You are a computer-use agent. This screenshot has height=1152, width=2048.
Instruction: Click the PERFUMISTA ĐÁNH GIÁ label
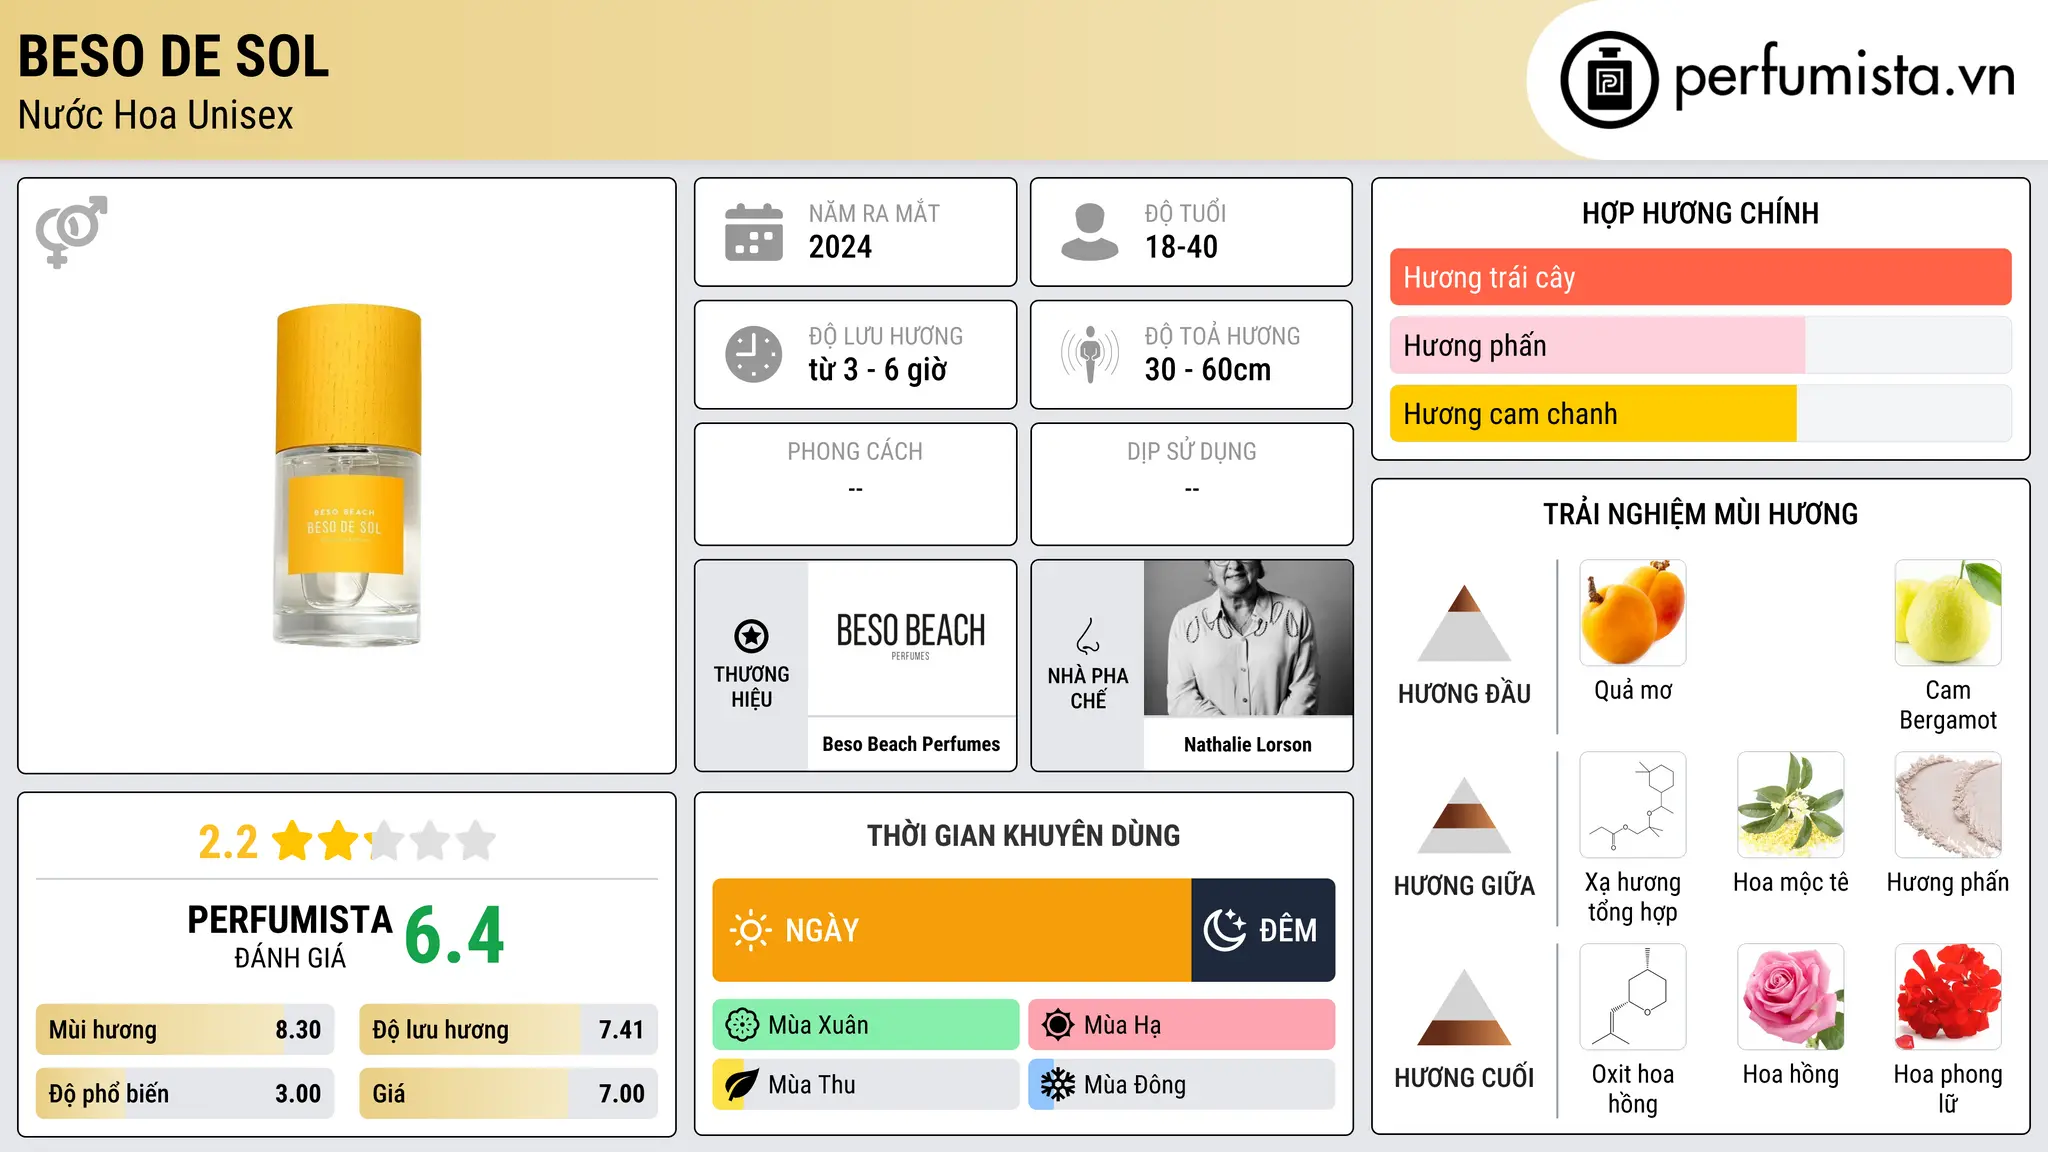[x=290, y=936]
